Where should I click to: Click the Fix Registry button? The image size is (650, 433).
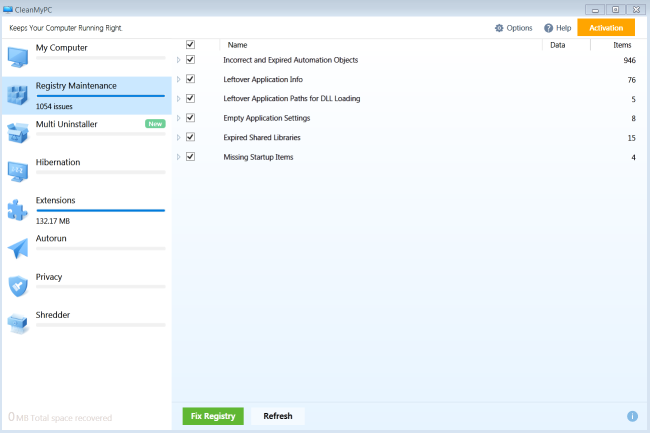pyautogui.click(x=213, y=416)
